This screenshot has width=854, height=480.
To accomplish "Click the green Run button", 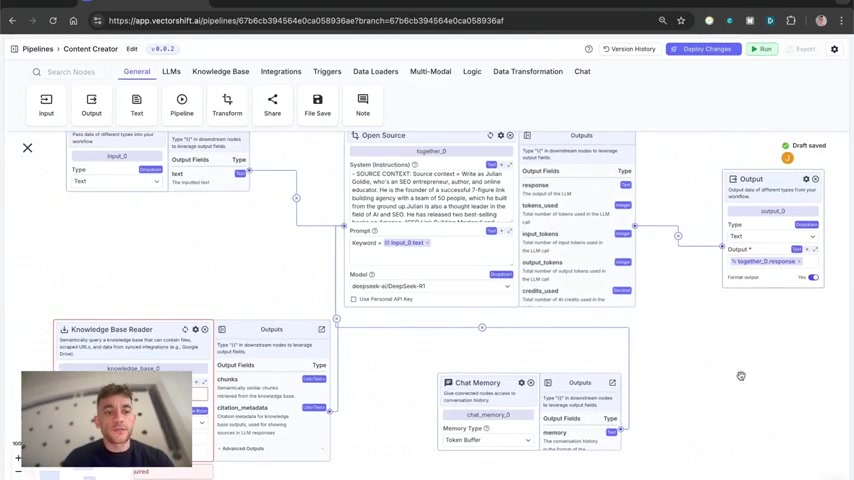I will coord(761,49).
